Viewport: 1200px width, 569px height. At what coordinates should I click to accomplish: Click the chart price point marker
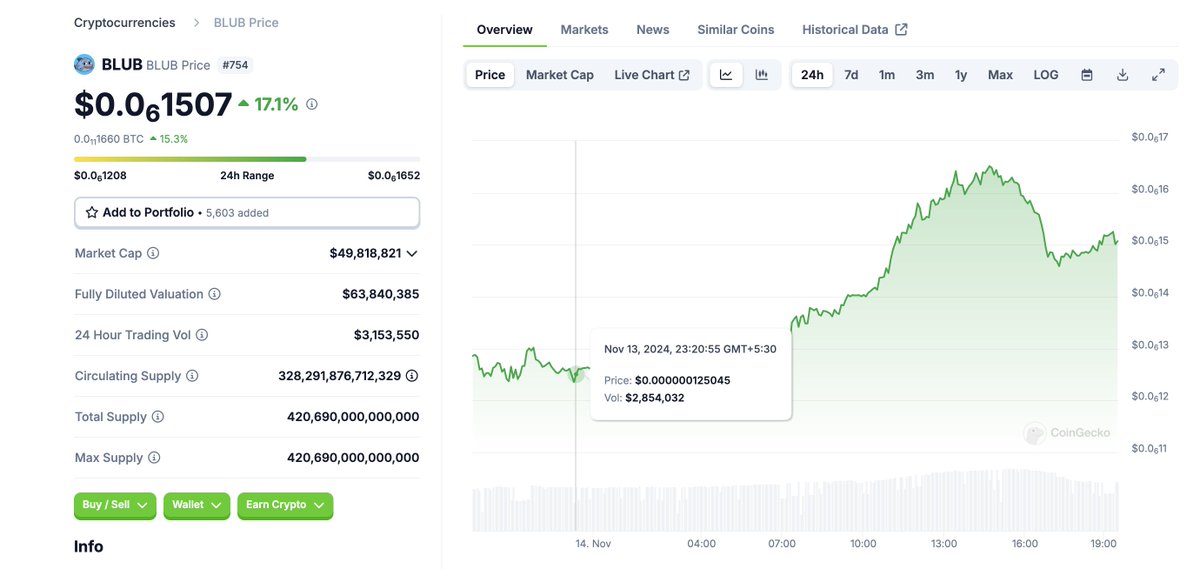pyautogui.click(x=576, y=374)
